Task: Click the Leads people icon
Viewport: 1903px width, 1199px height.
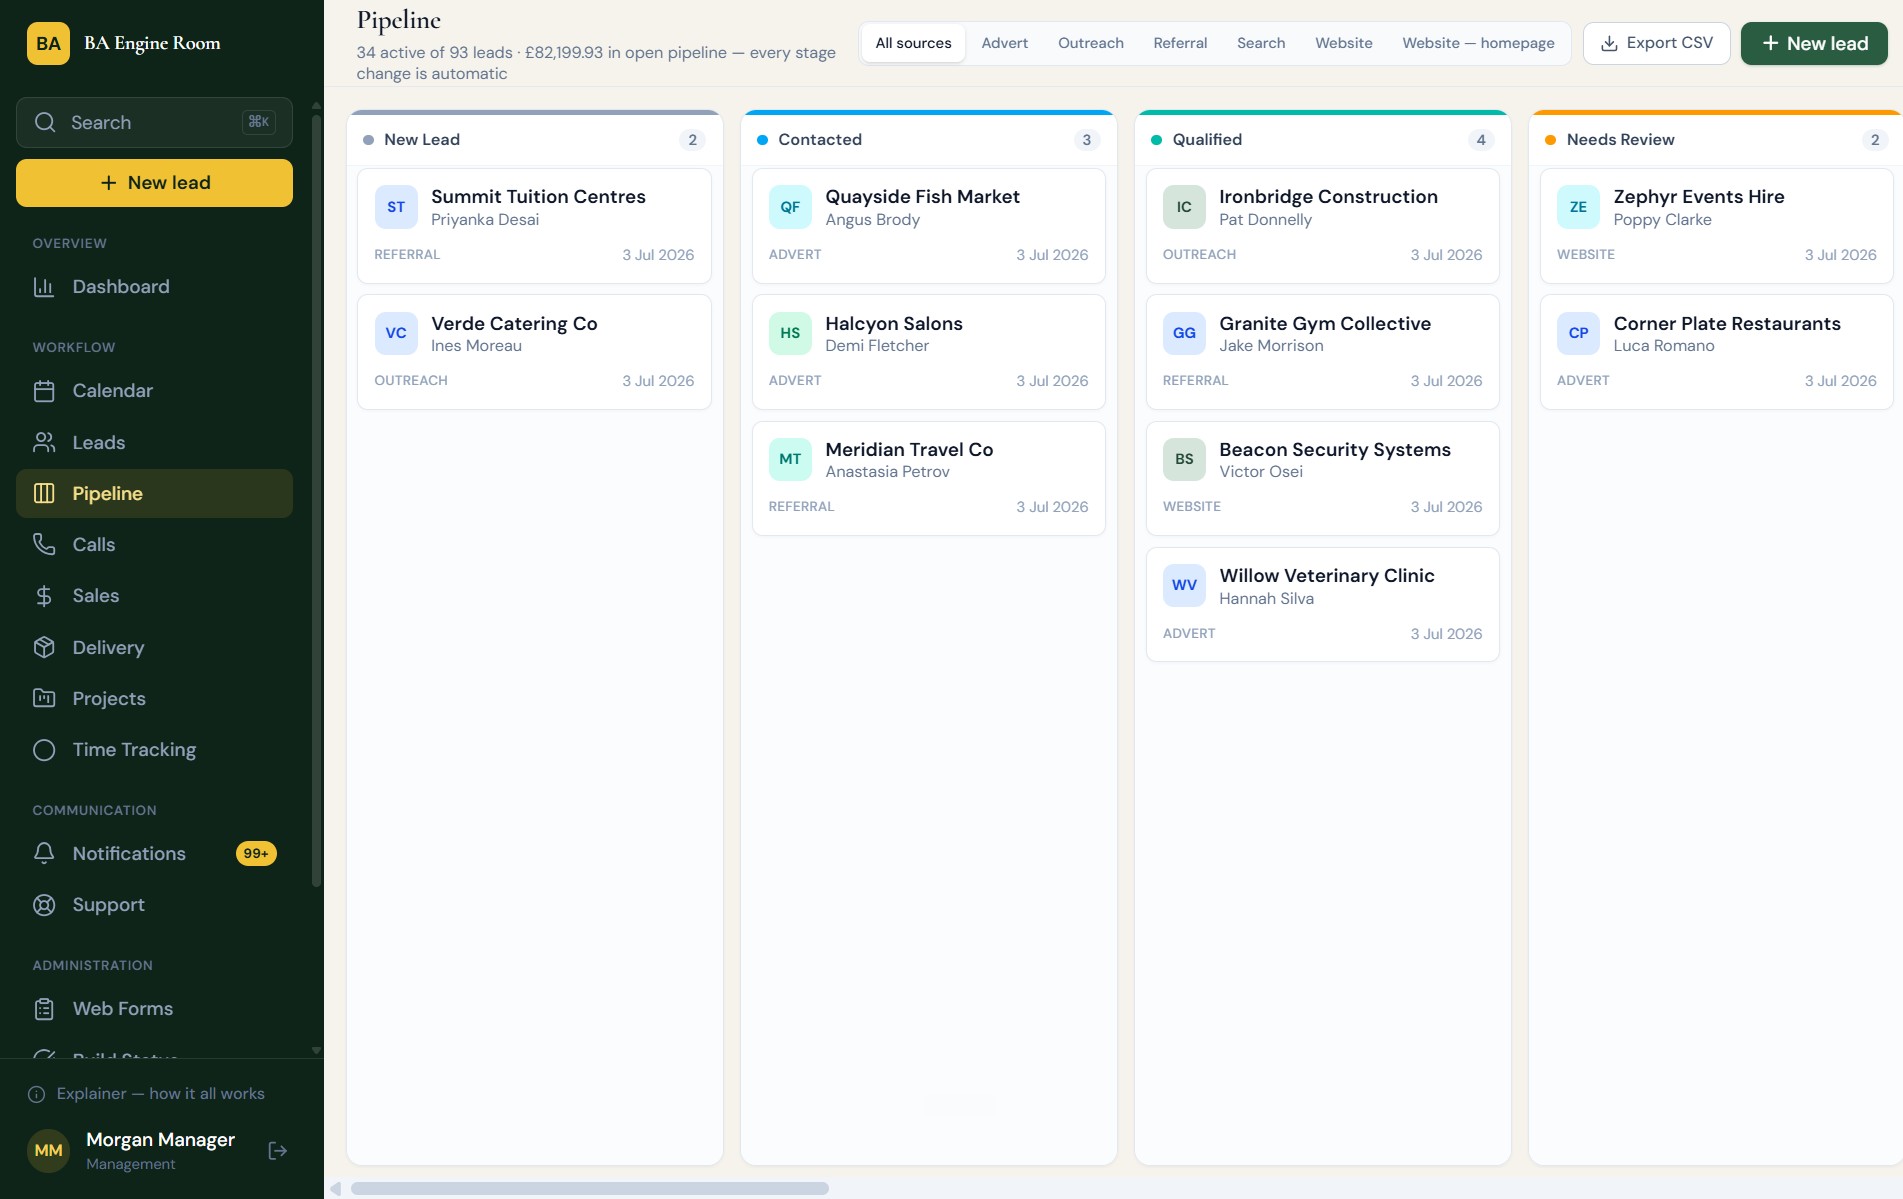Action: pyautogui.click(x=44, y=442)
